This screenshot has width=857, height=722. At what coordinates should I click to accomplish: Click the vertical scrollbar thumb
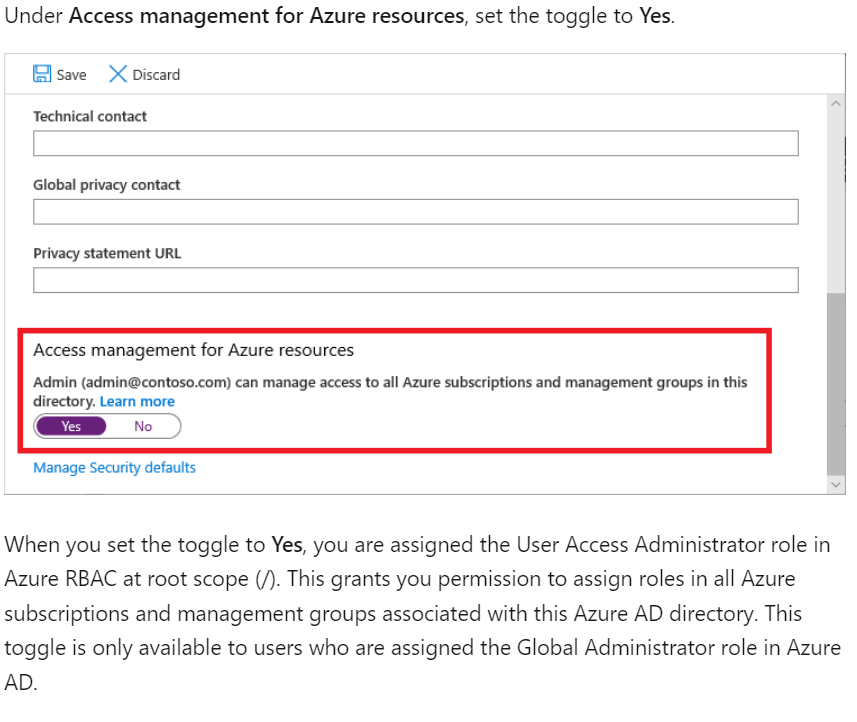click(836, 384)
